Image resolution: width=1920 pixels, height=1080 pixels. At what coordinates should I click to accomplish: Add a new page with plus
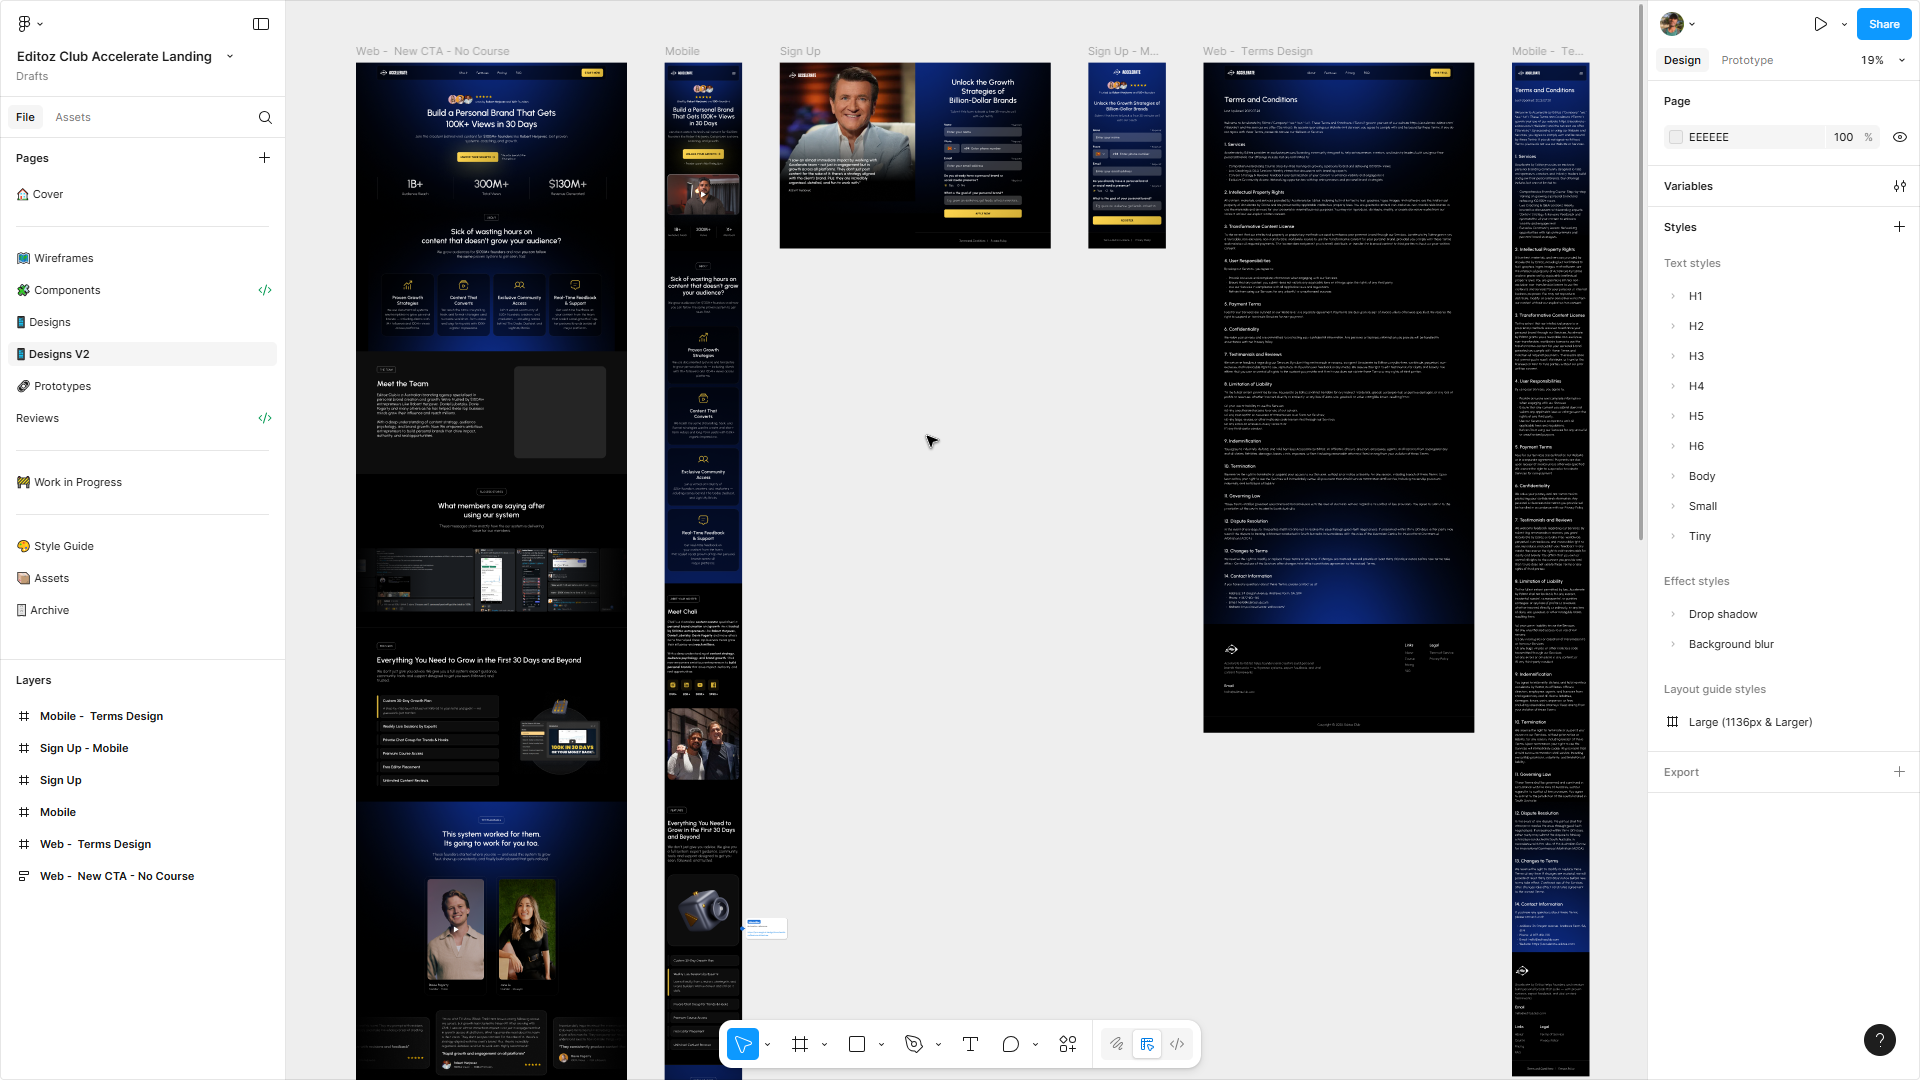(264, 158)
